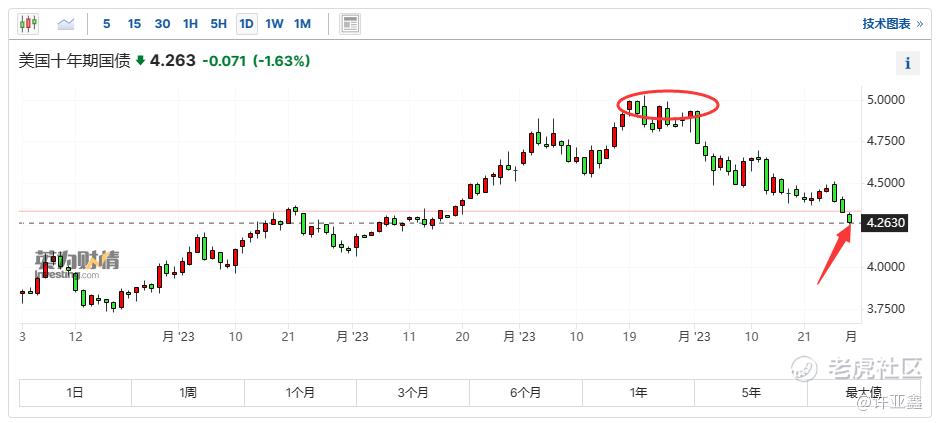Choose the 5年 time range
The height and width of the screenshot is (423, 940).
751,392
